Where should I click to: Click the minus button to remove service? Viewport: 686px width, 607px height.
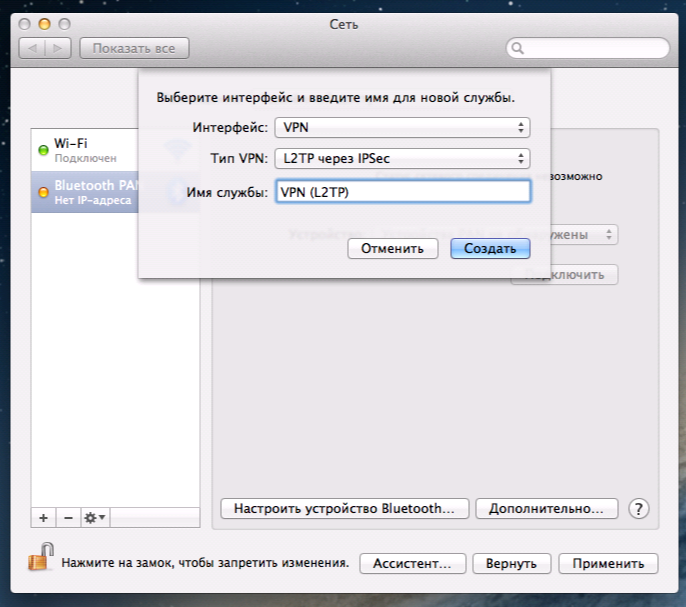click(x=68, y=517)
